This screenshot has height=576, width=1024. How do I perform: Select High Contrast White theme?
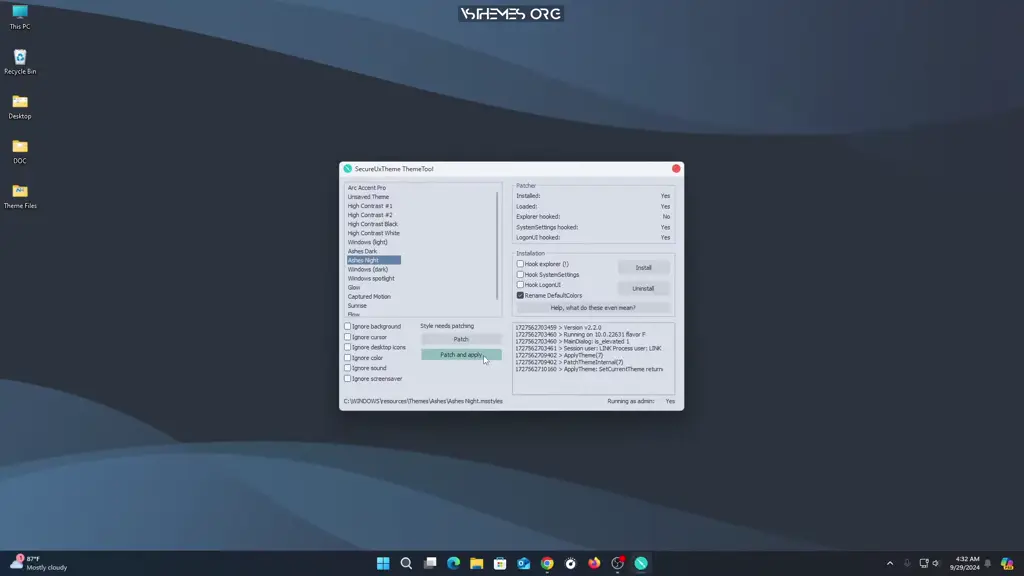(374, 233)
